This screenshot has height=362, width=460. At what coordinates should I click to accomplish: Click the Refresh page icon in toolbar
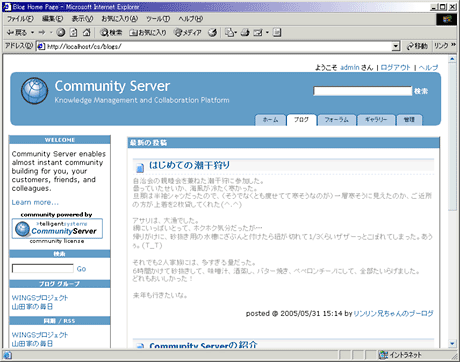tap(74, 32)
